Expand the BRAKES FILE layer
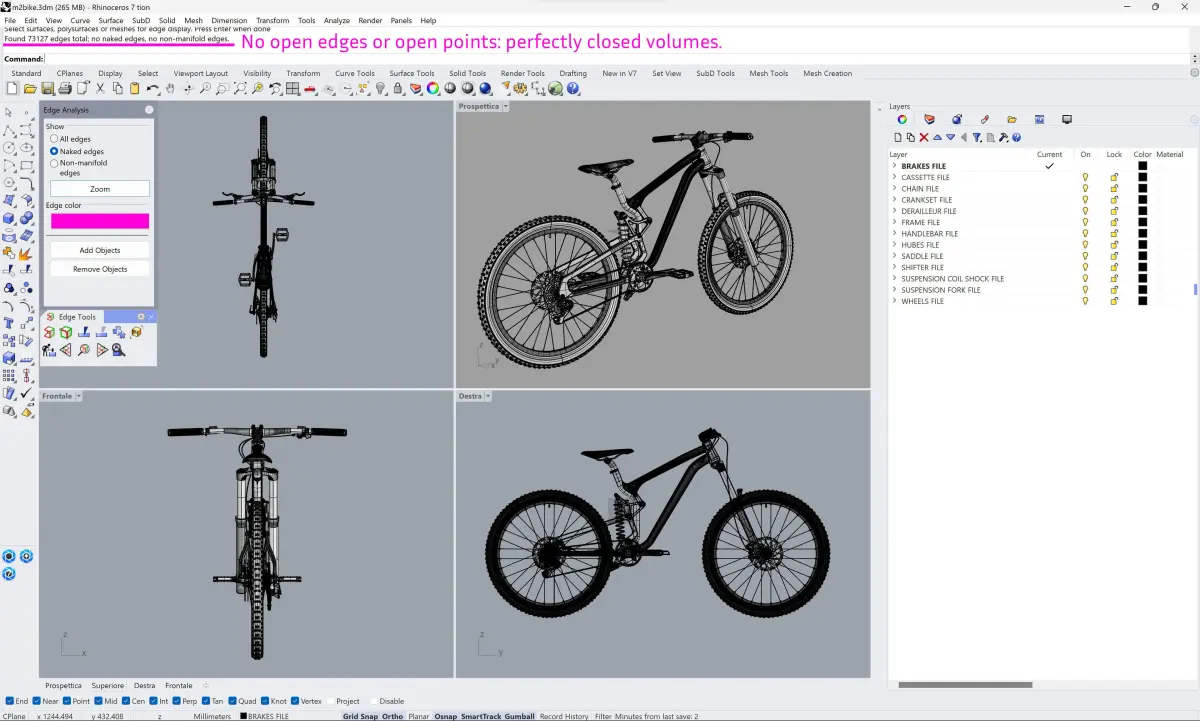 click(894, 166)
